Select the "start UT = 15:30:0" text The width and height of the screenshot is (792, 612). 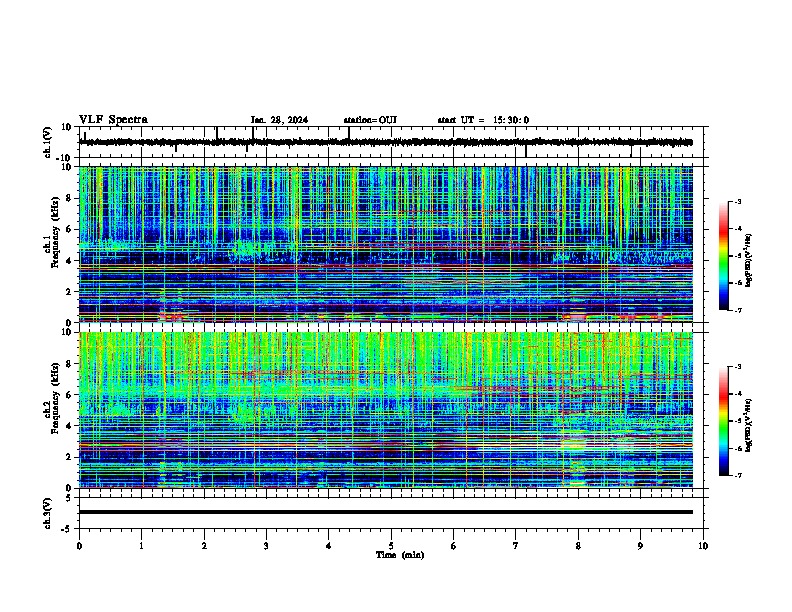point(483,120)
